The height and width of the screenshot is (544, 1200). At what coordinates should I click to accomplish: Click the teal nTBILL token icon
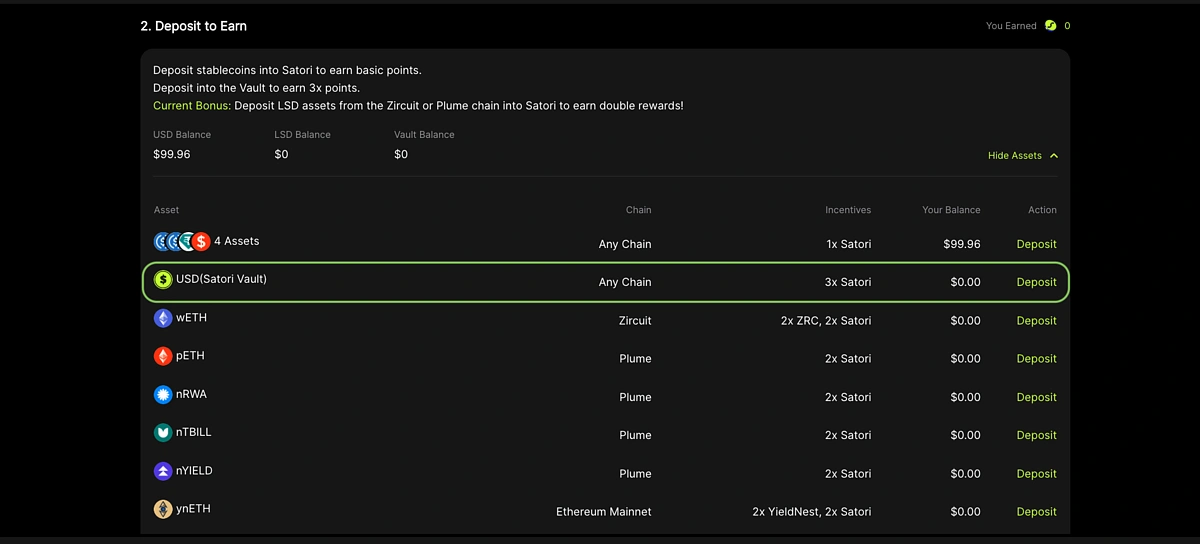click(x=162, y=433)
